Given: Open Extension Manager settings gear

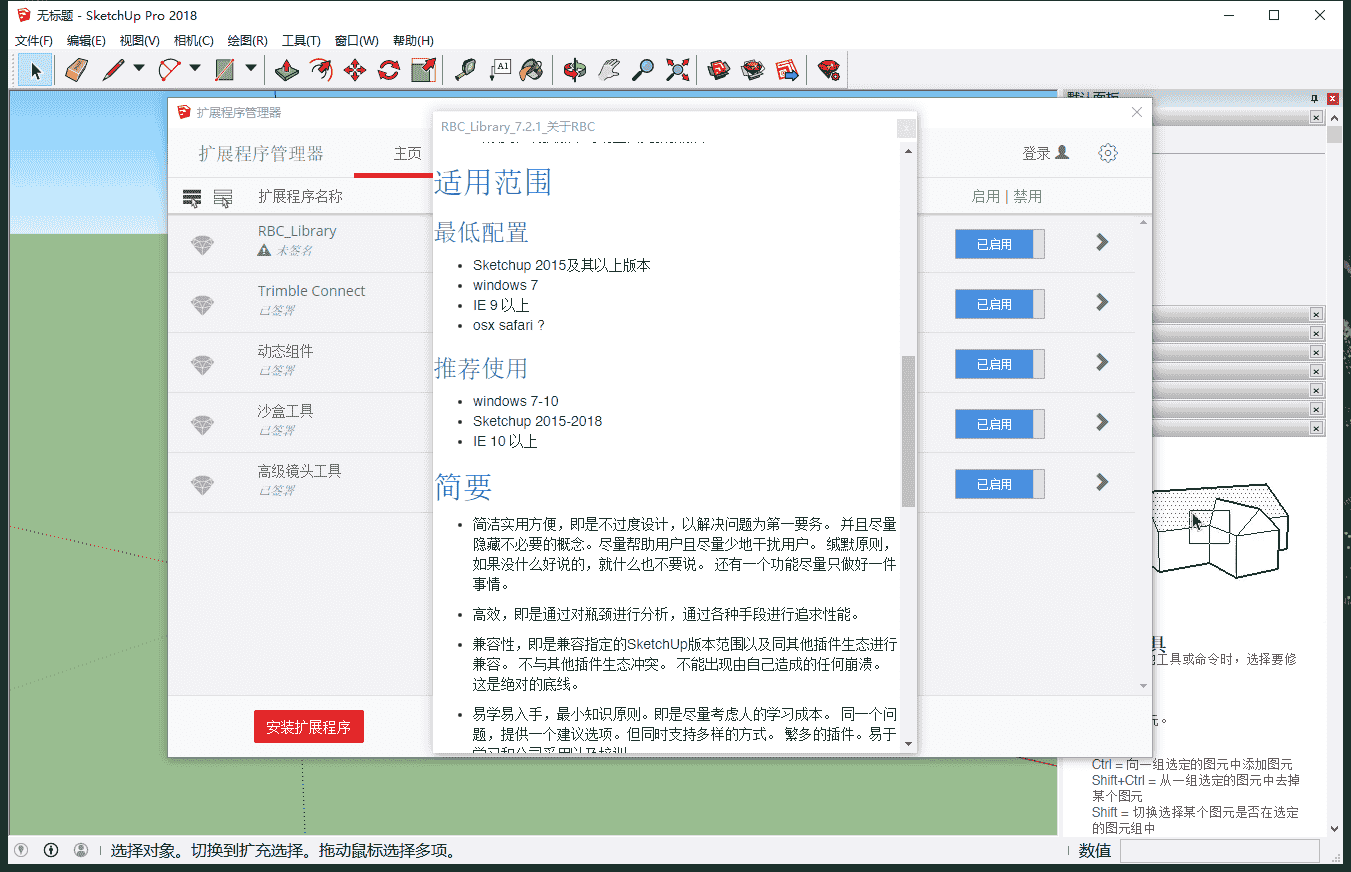Looking at the screenshot, I should tap(1107, 153).
